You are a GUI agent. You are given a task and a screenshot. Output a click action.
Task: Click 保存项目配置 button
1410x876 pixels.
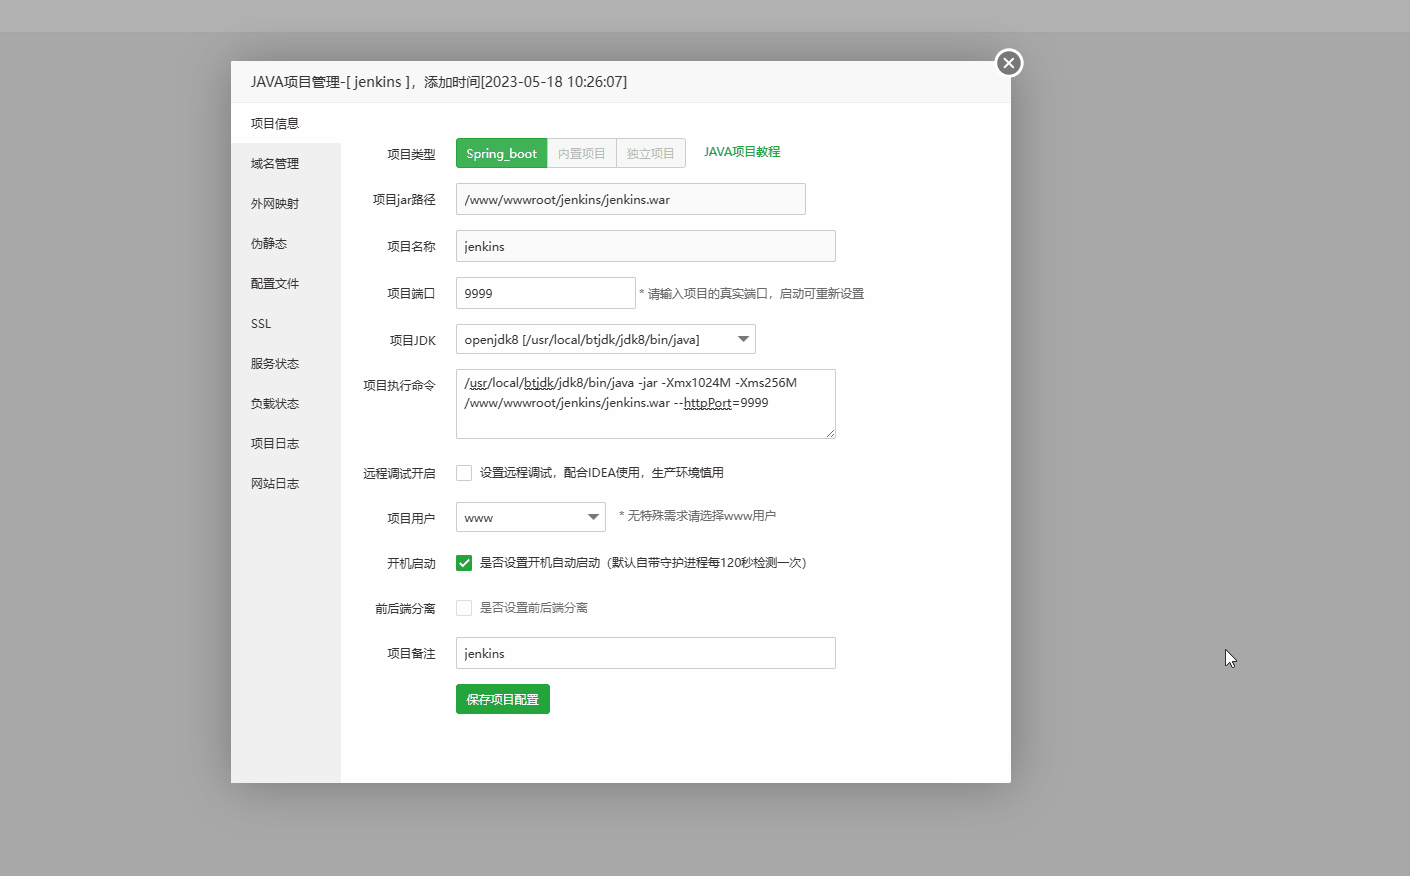503,699
